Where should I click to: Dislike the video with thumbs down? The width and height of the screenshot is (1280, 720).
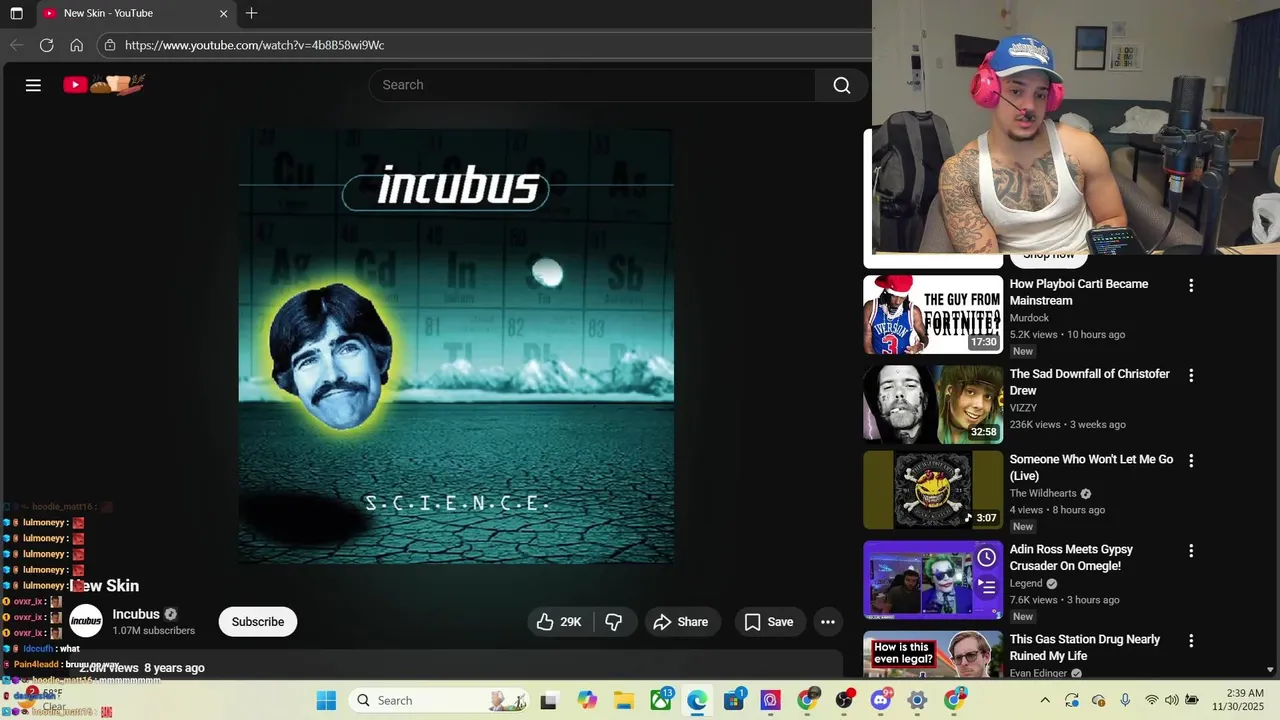pos(614,622)
